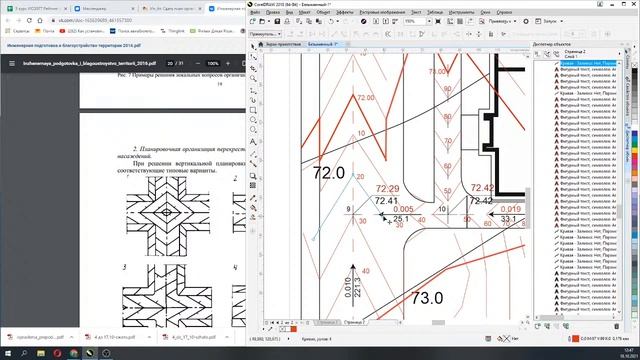The height and width of the screenshot is (360, 640).
Task: Select the Text tool
Action: tap(253, 142)
